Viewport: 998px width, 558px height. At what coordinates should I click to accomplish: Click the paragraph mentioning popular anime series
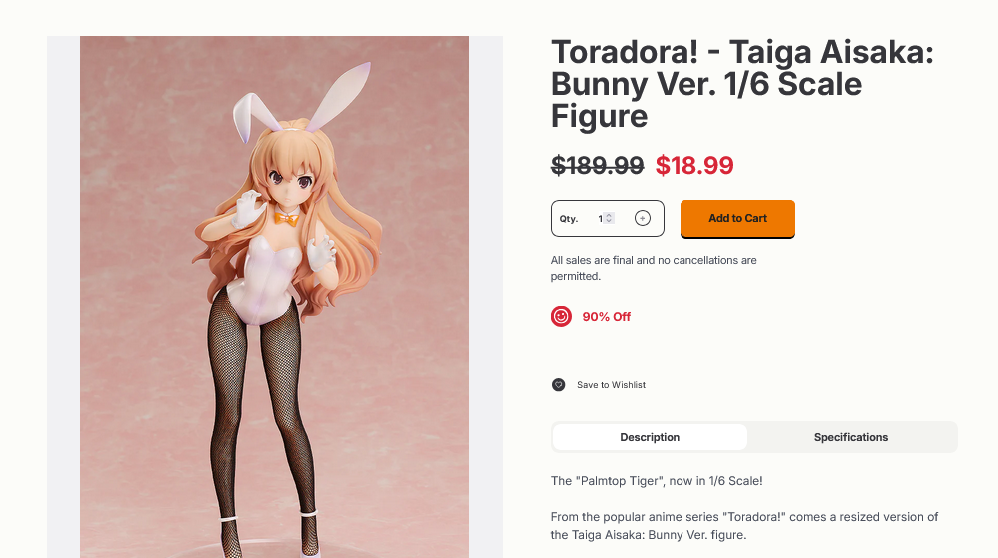(744, 526)
